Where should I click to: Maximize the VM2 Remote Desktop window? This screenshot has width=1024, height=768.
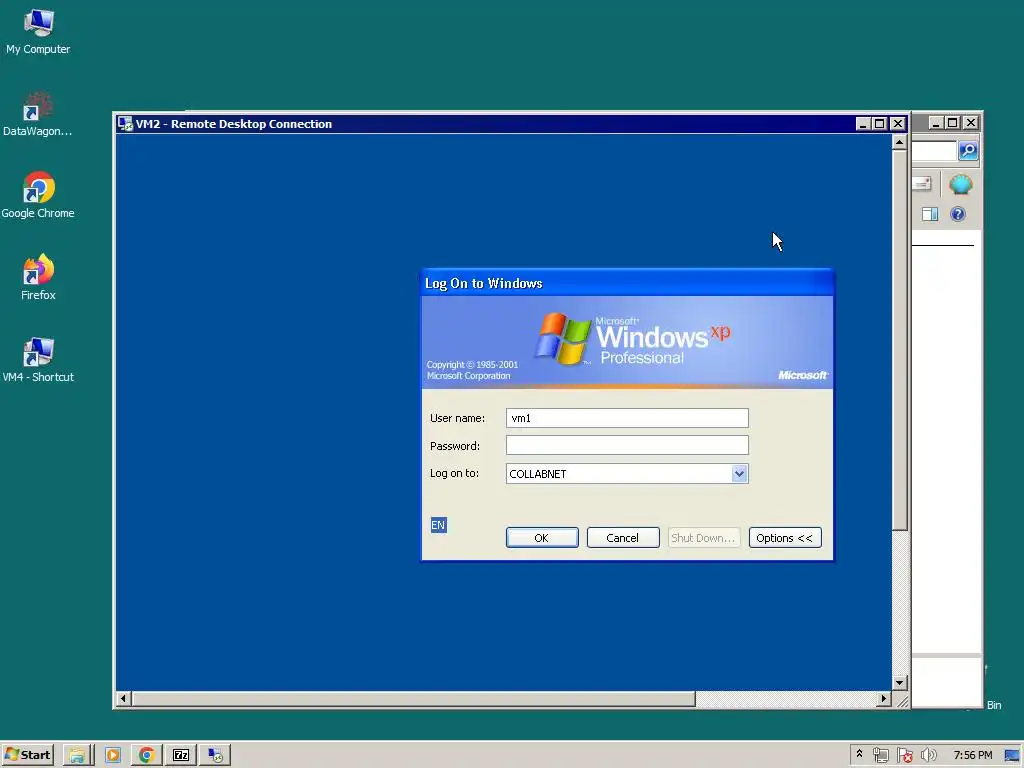[880, 123]
